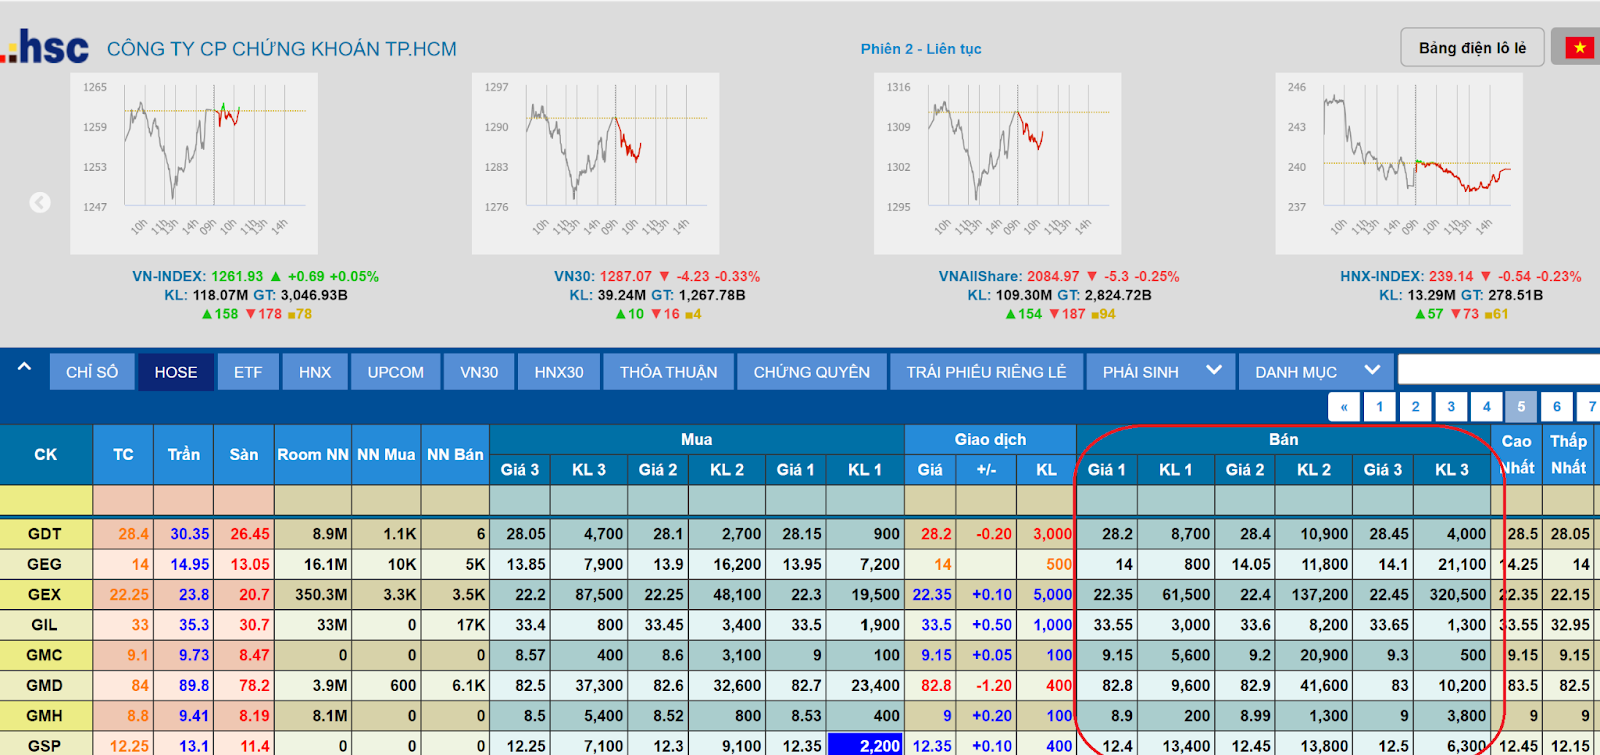Image resolution: width=1600 pixels, height=755 pixels.
Task: Open the TRÁI PHIẾU RIÊNG LẺ tab
Action: pyautogui.click(x=987, y=372)
